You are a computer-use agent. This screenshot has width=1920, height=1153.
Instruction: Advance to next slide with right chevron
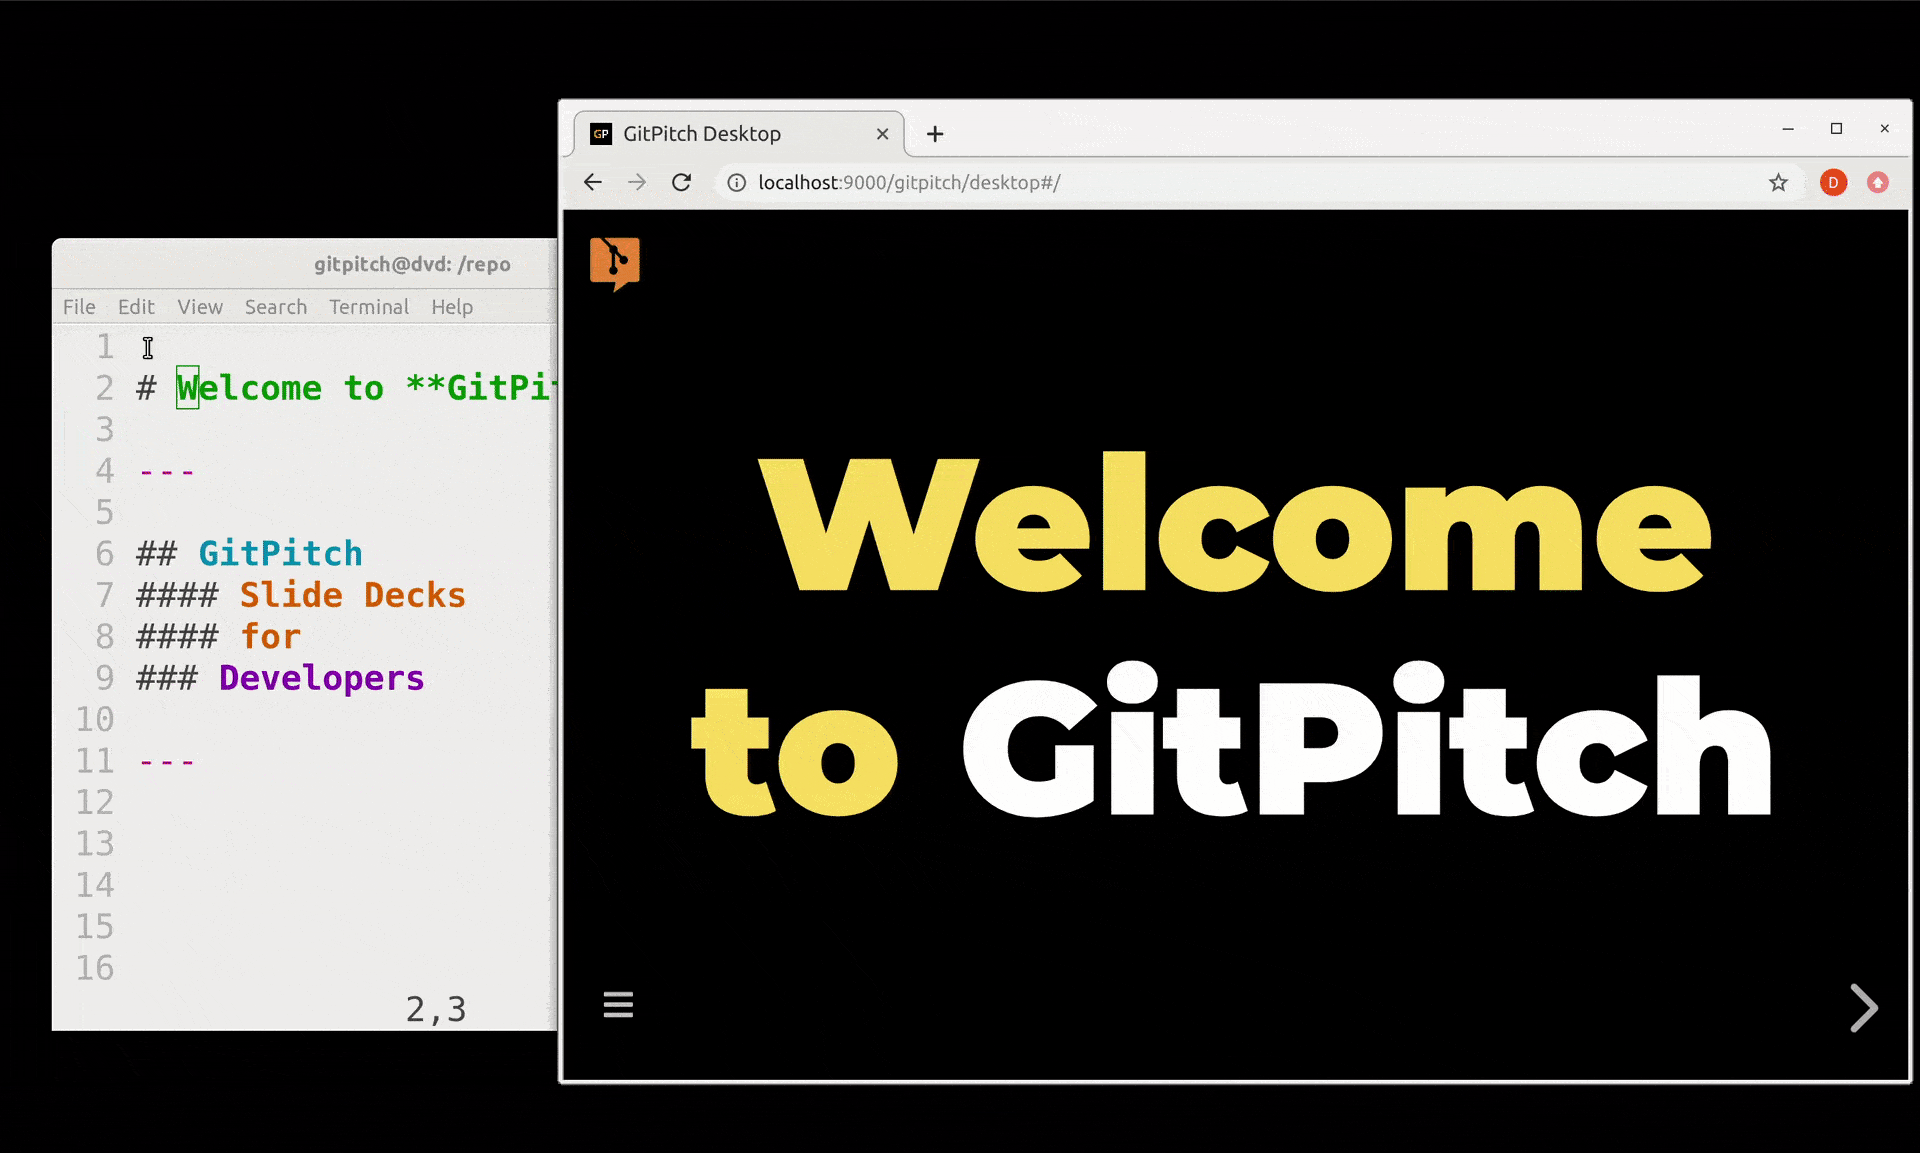tap(1863, 1007)
